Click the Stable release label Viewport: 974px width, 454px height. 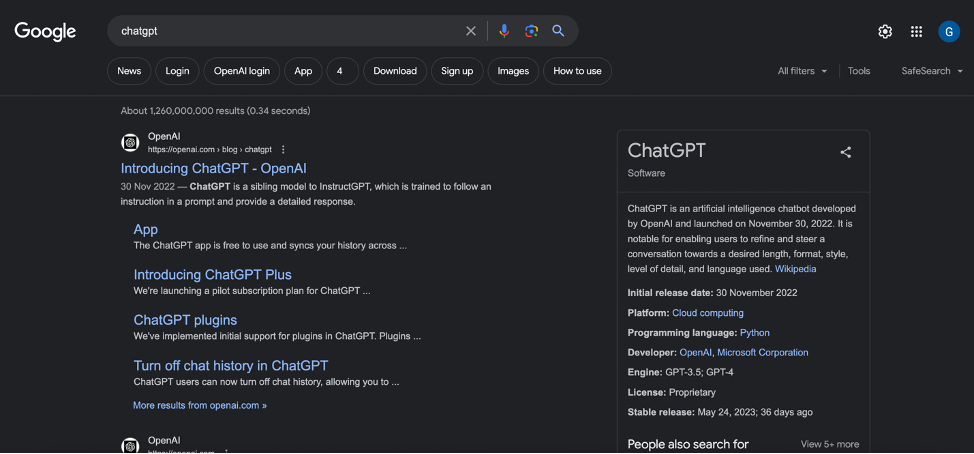(661, 412)
